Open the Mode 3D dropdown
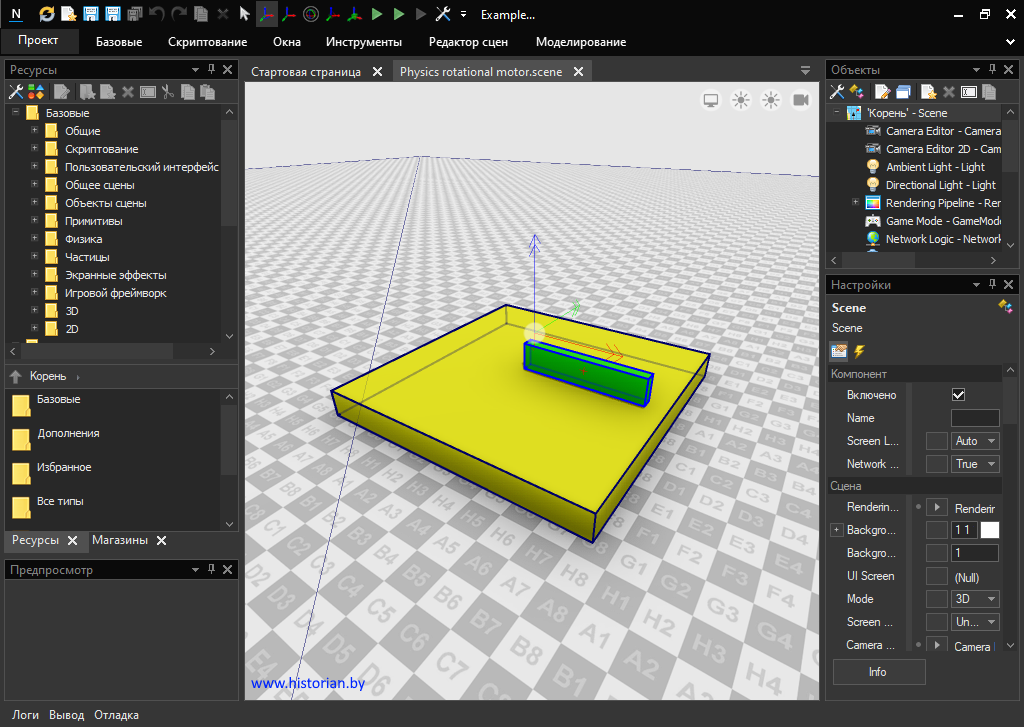 976,599
